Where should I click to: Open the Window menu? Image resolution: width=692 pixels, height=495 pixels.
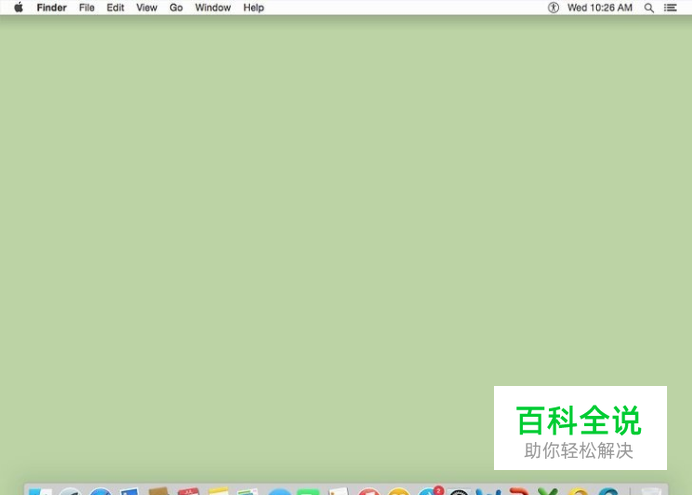point(213,8)
